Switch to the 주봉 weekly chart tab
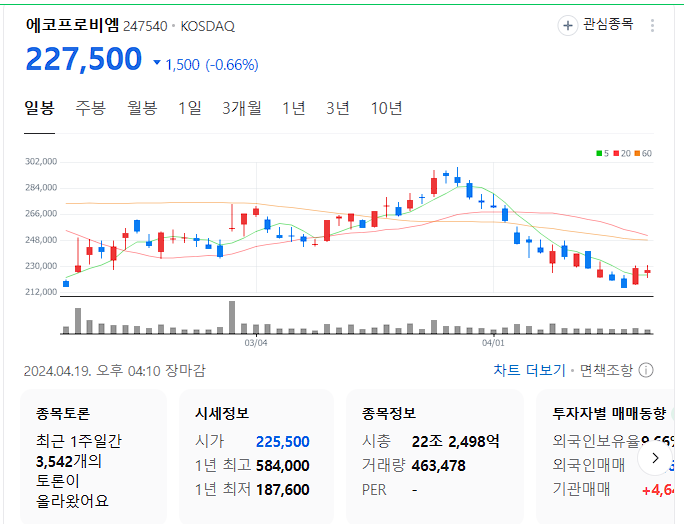This screenshot has width=684, height=524. (x=91, y=108)
